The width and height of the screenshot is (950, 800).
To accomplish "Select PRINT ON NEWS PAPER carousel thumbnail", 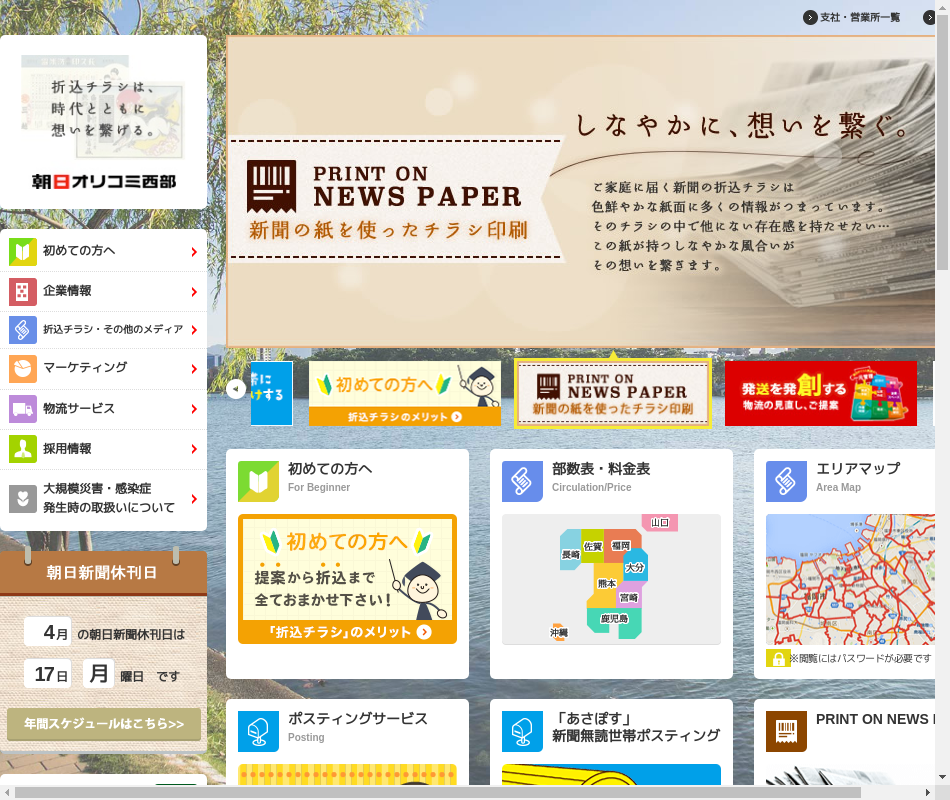I will pos(613,393).
